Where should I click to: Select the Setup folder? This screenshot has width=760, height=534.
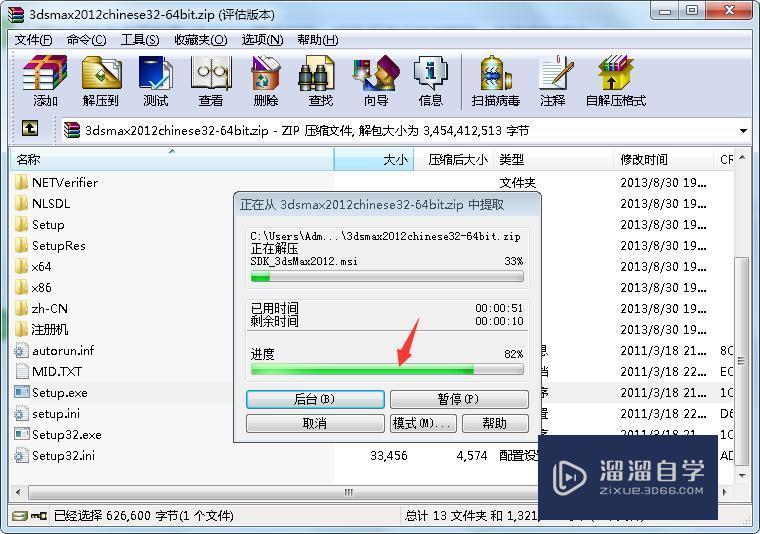[x=40, y=225]
